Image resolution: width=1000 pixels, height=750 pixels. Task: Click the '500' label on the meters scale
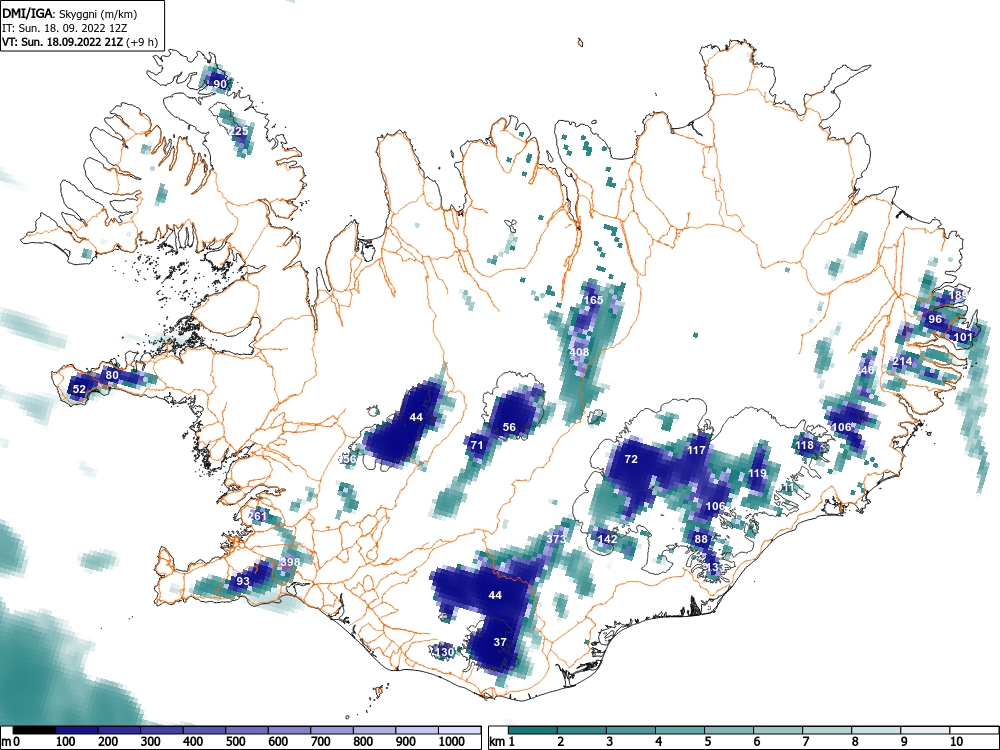point(235,742)
